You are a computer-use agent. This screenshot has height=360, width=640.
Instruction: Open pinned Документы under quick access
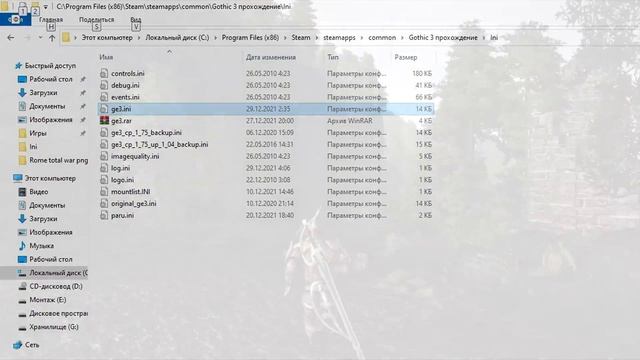click(x=47, y=106)
